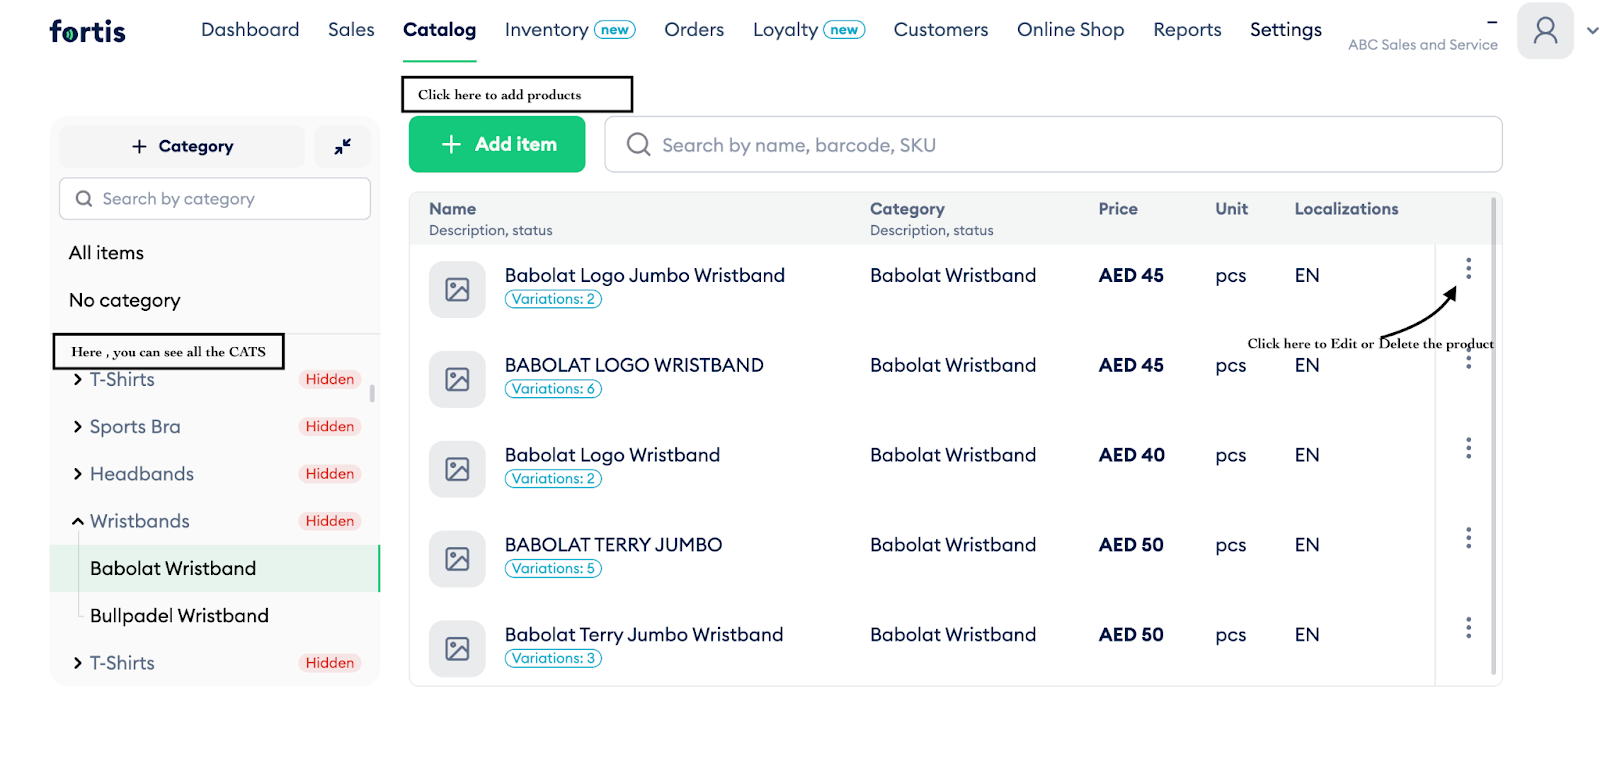
Task: Open three-dot menu for Babolat Logo Jumbo Wristband
Action: 1468,268
